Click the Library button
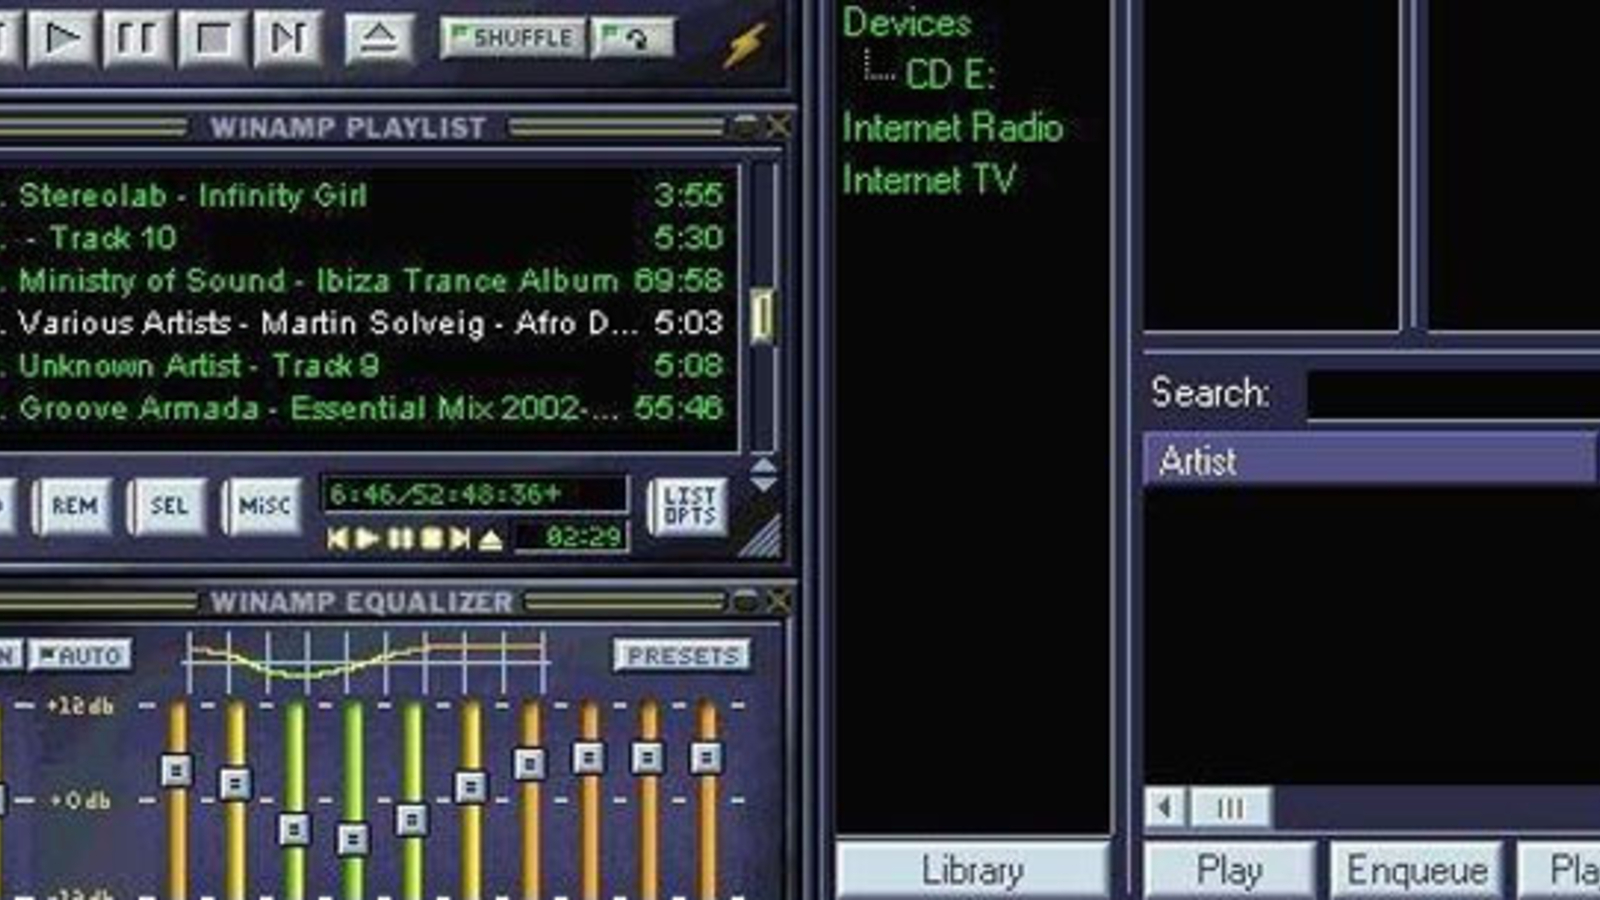This screenshot has height=900, width=1600. [x=972, y=871]
